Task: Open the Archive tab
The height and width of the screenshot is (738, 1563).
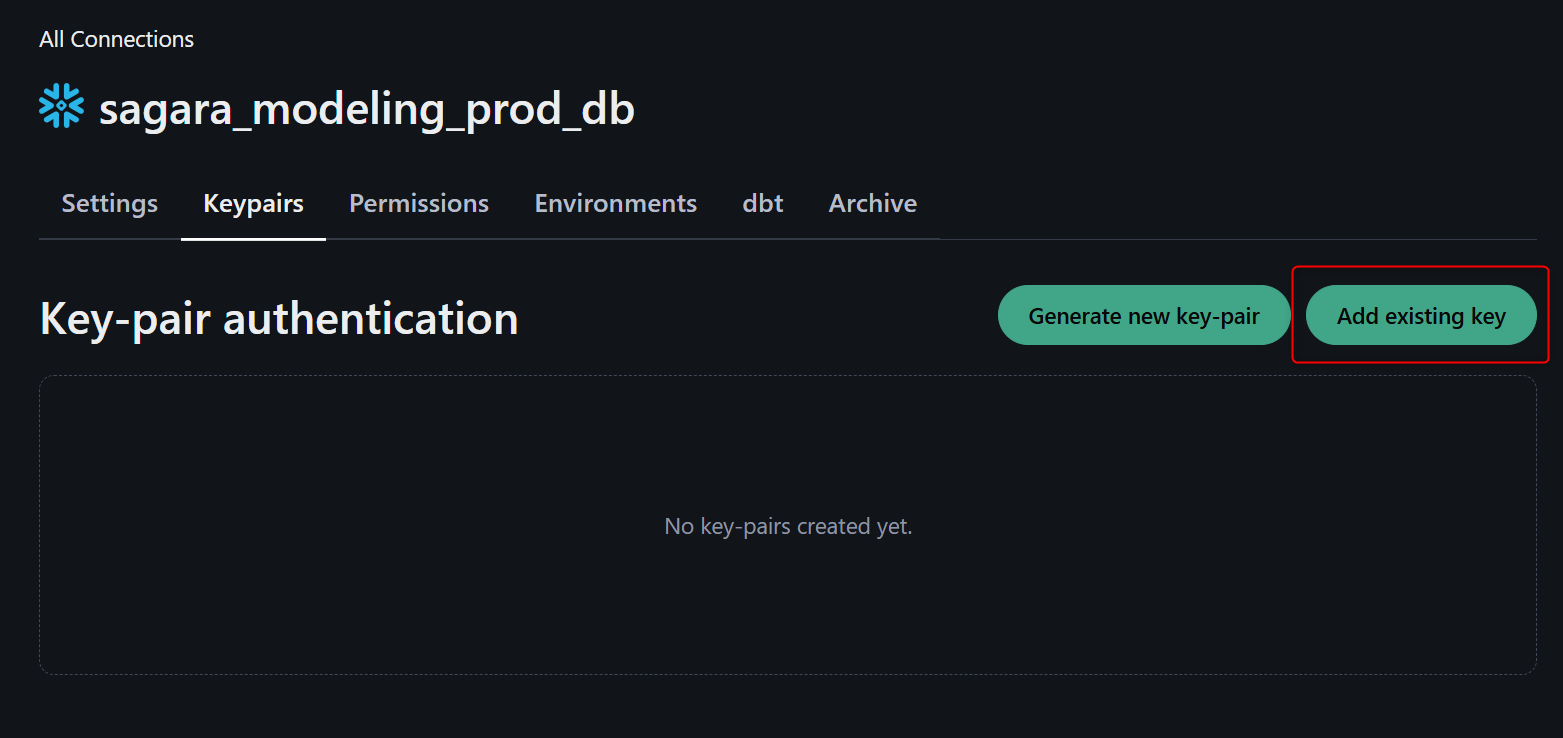Action: pyautogui.click(x=872, y=203)
